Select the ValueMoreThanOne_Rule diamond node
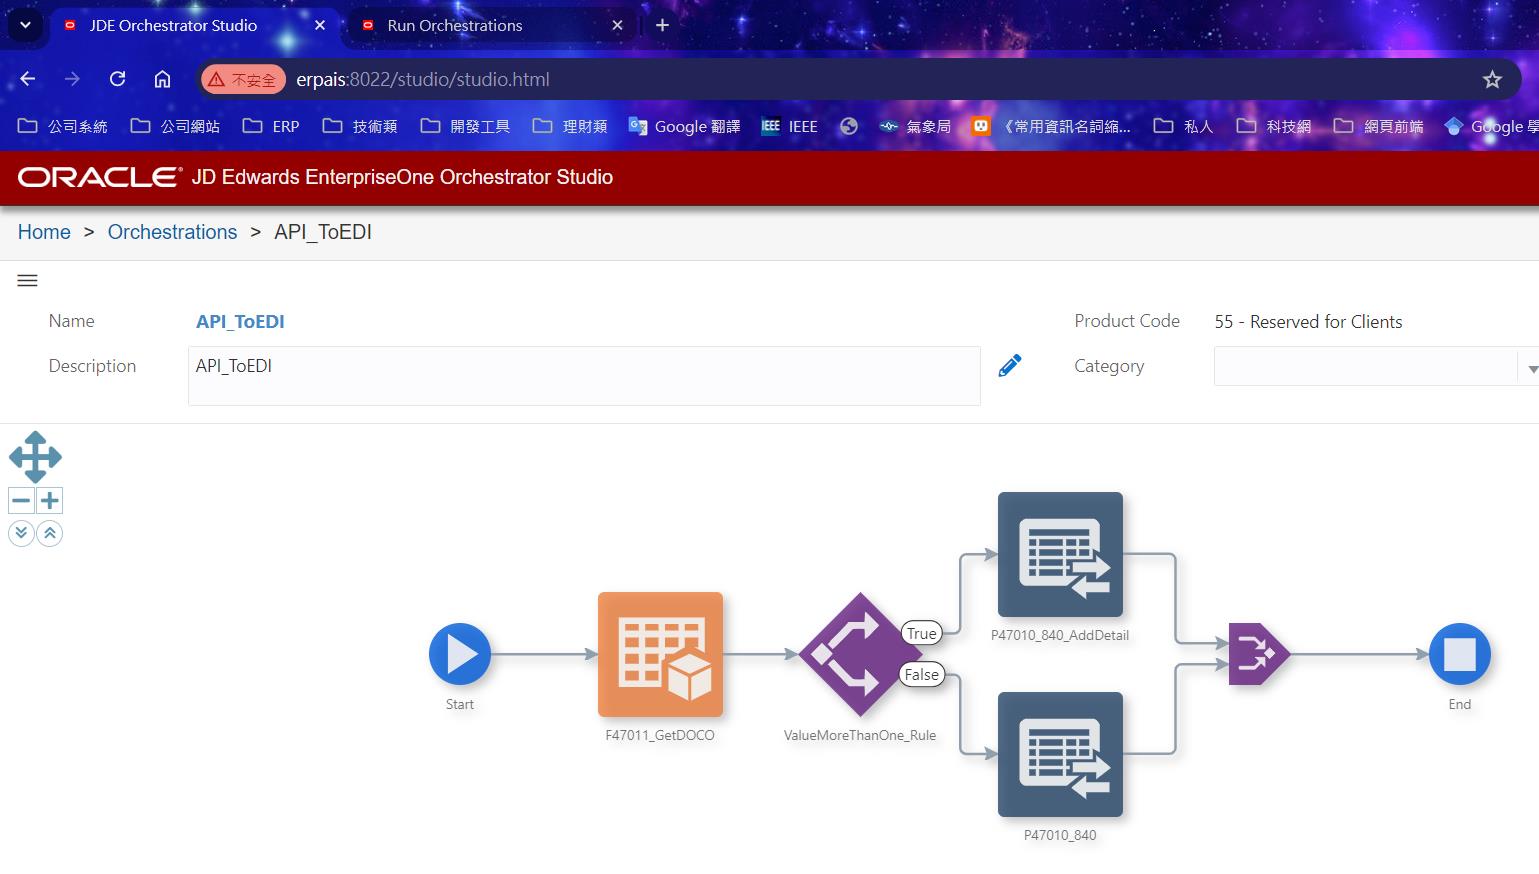This screenshot has width=1539, height=874. 860,654
